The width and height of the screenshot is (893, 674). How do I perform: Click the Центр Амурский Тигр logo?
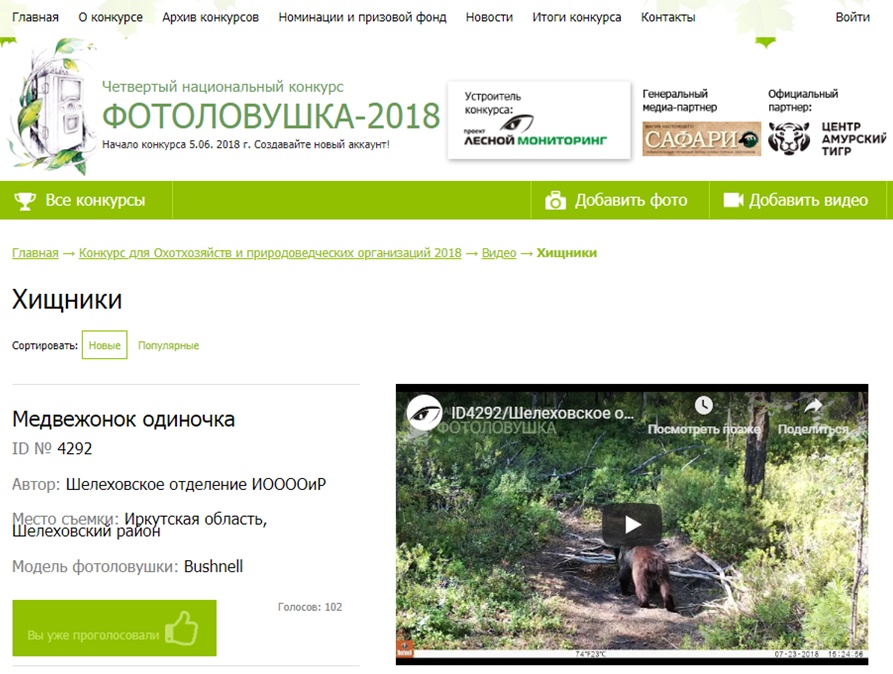pyautogui.click(x=827, y=138)
